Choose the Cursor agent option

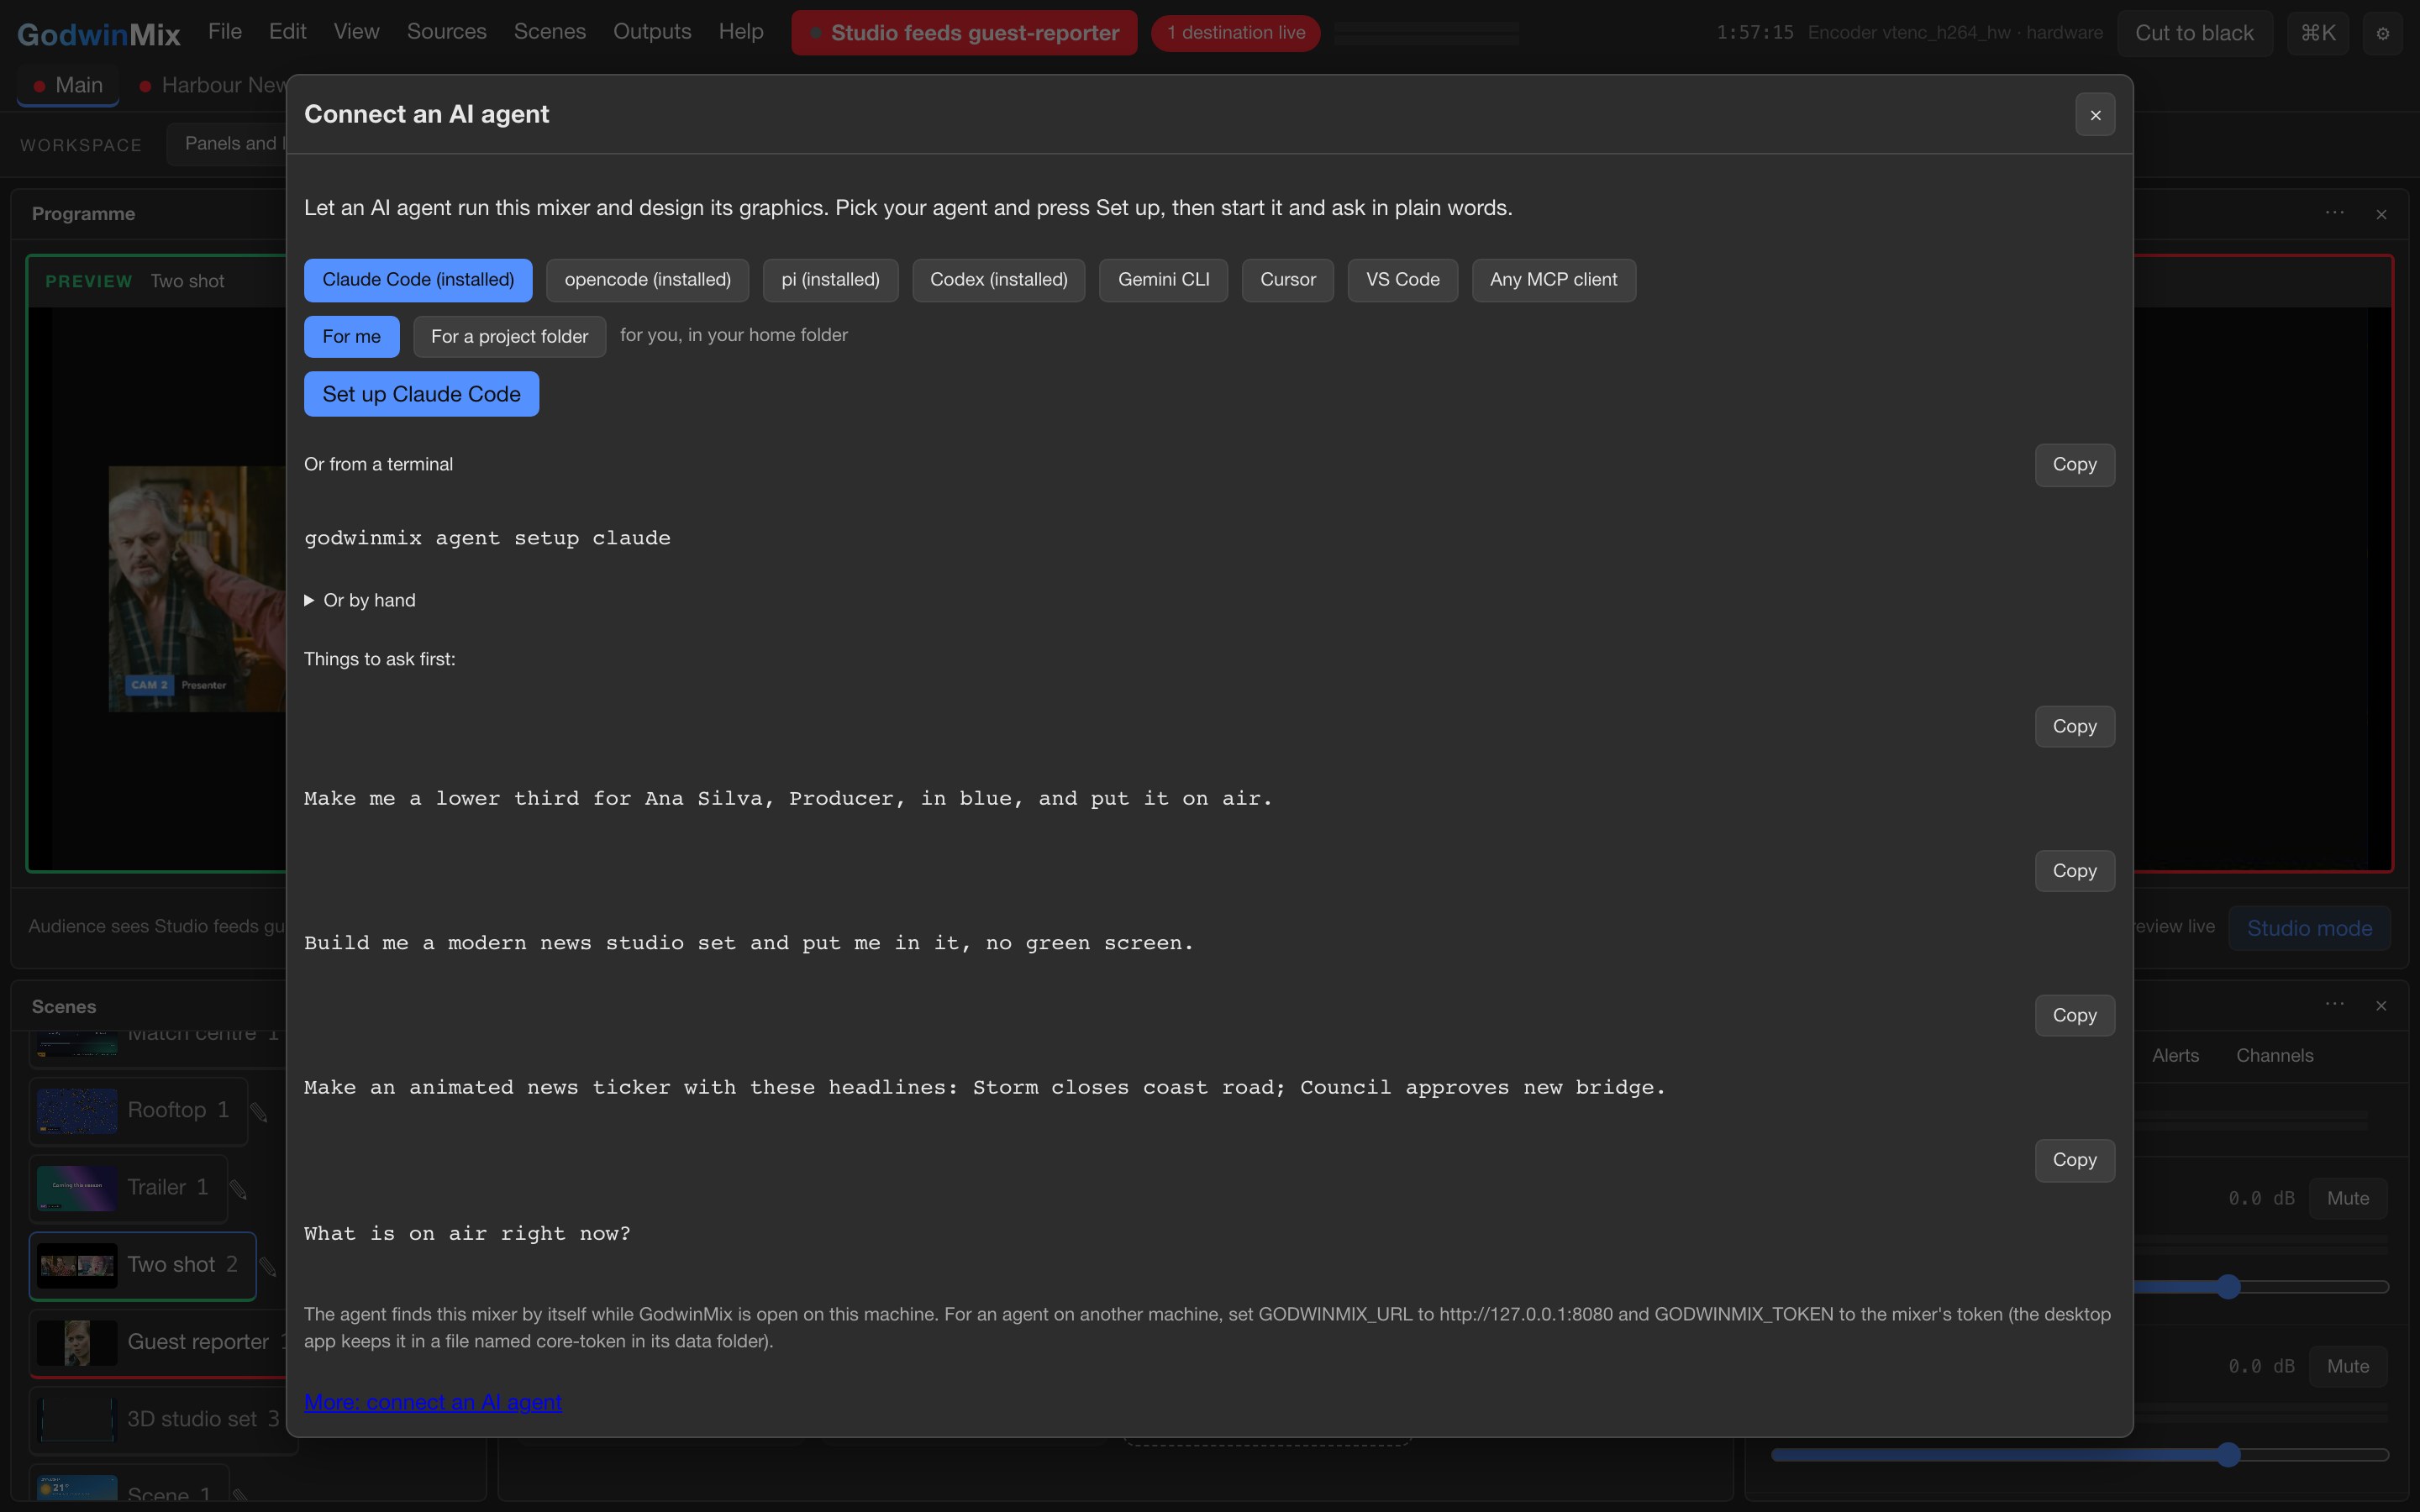(1287, 280)
